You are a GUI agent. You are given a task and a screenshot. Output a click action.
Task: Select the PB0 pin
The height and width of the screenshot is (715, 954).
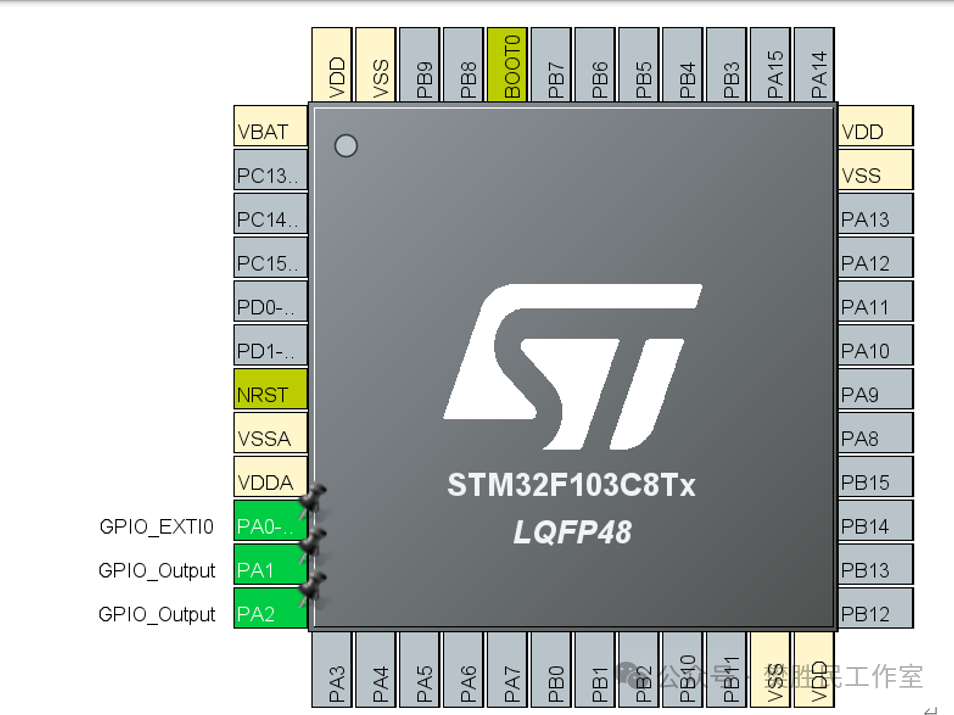pyautogui.click(x=551, y=669)
